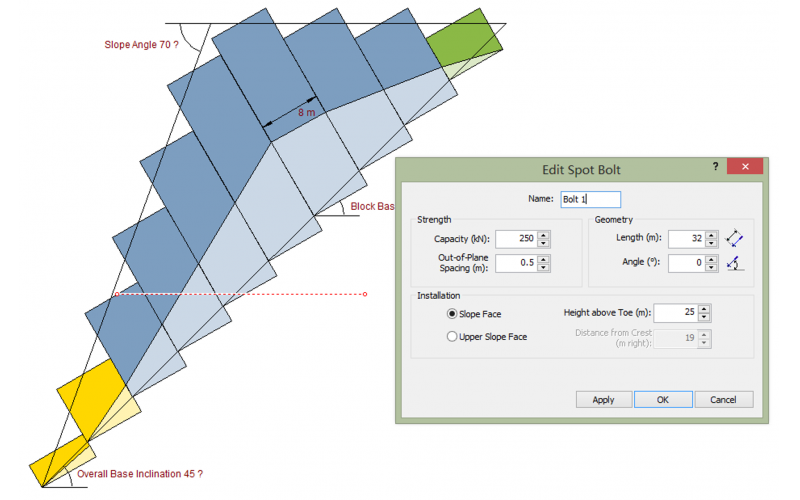Image resolution: width=800 pixels, height=500 pixels.
Task: Increase the bolt Length with up arrow
Action: (711, 235)
